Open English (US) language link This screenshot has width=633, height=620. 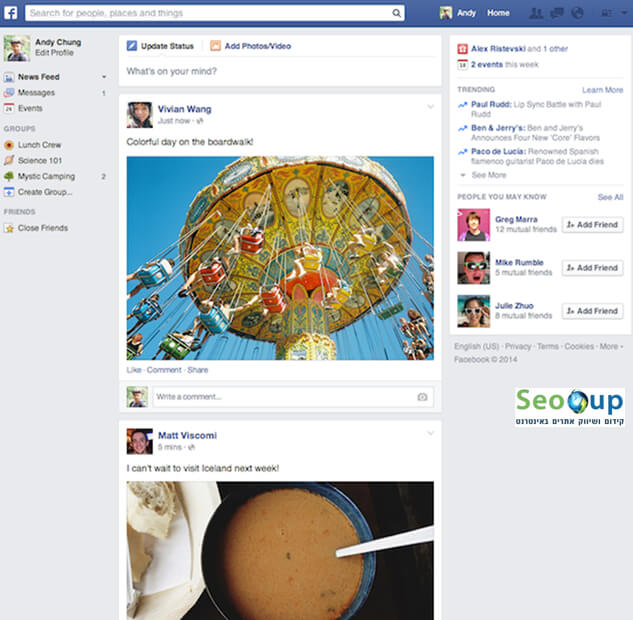point(477,347)
